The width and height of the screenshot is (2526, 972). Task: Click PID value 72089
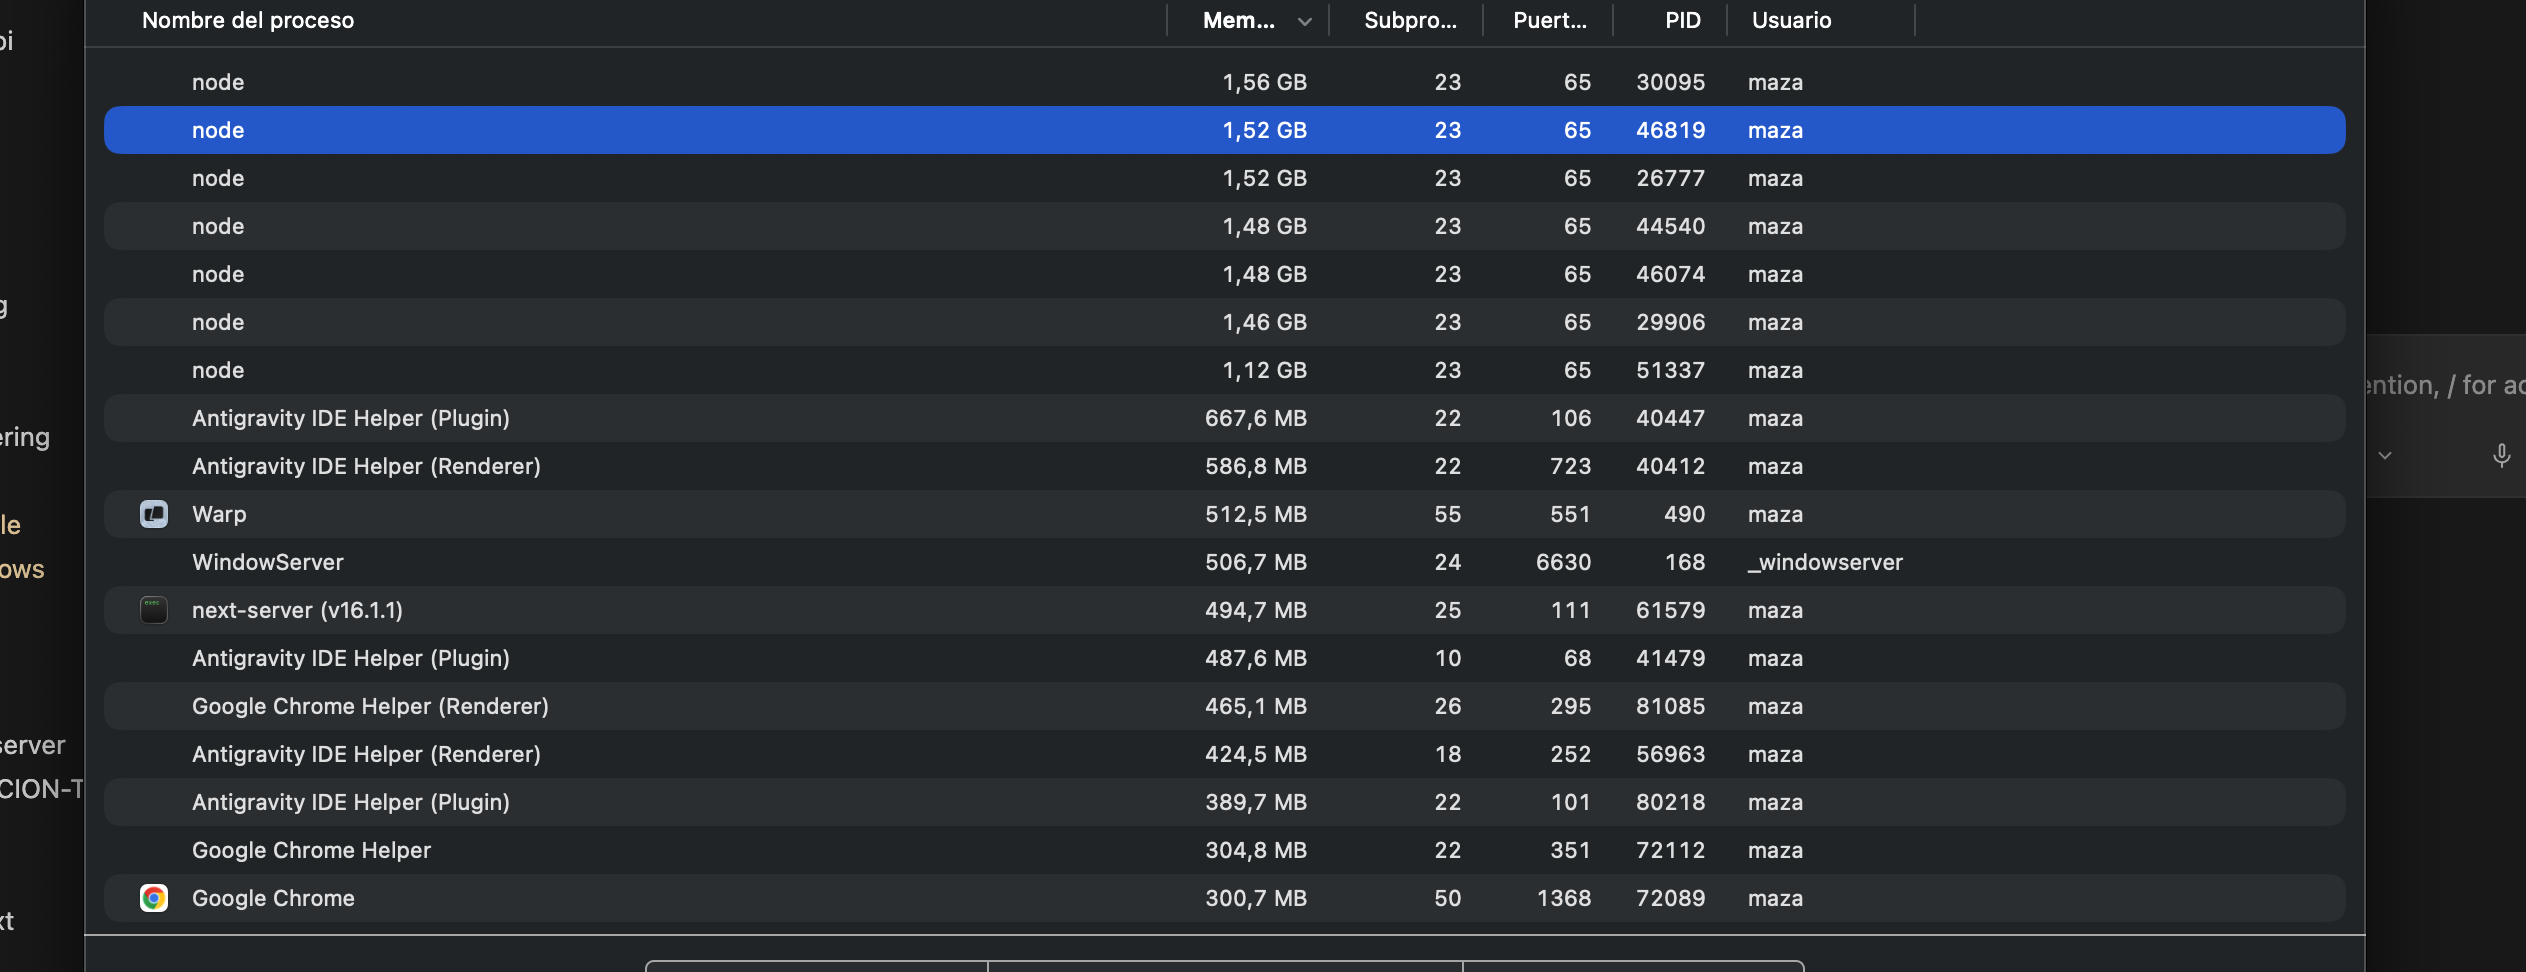point(1670,898)
